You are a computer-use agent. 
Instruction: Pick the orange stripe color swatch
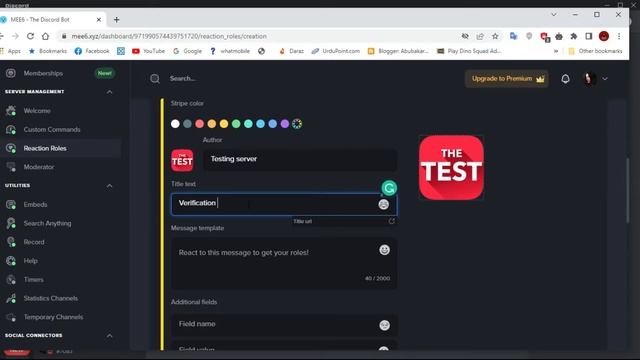point(211,124)
